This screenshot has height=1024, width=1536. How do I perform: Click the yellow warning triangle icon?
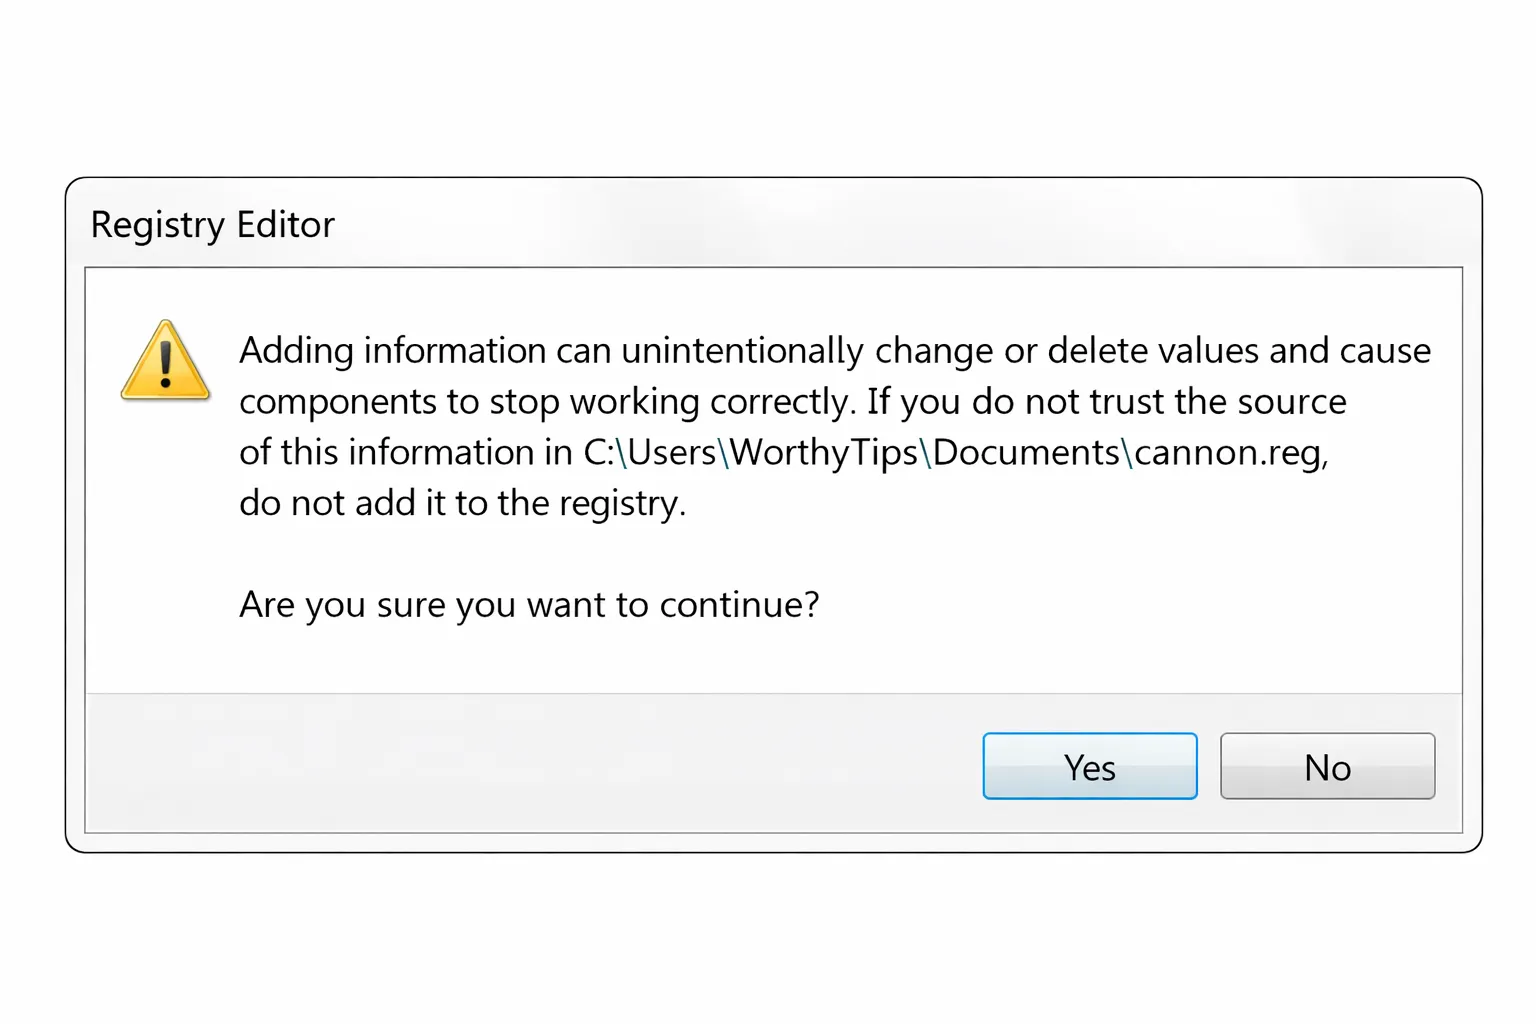(166, 364)
